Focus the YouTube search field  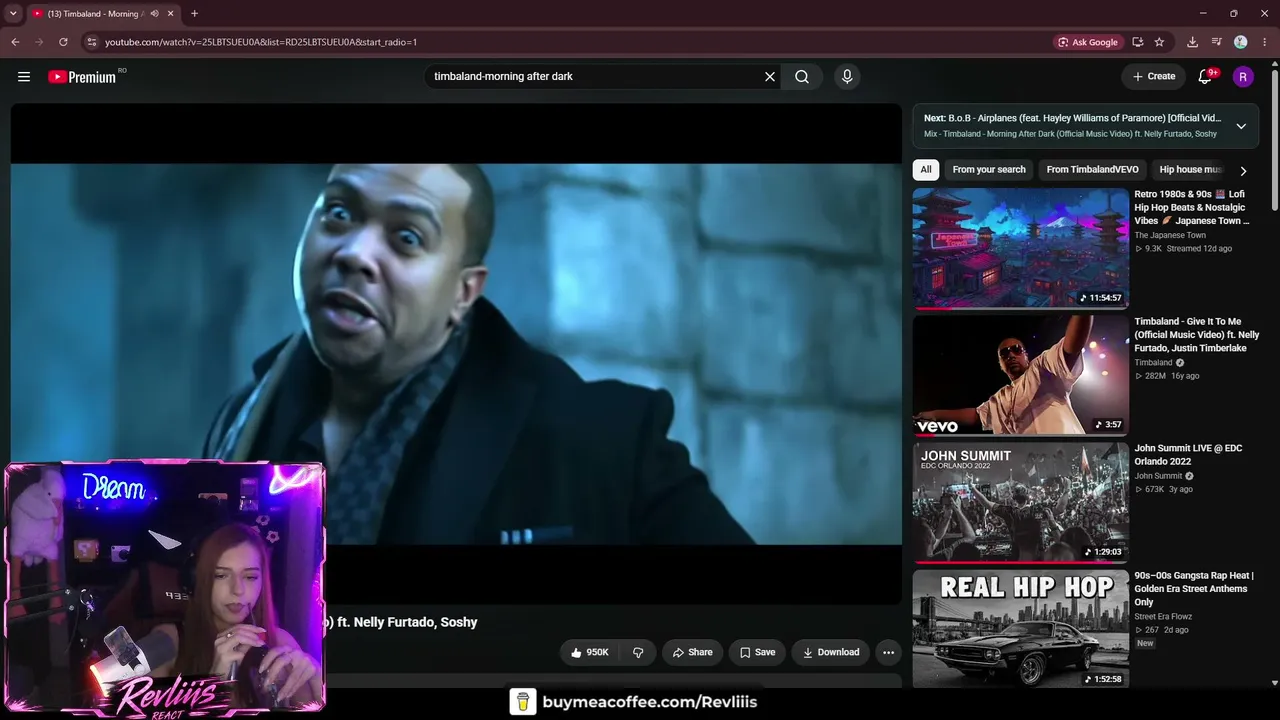[595, 76]
